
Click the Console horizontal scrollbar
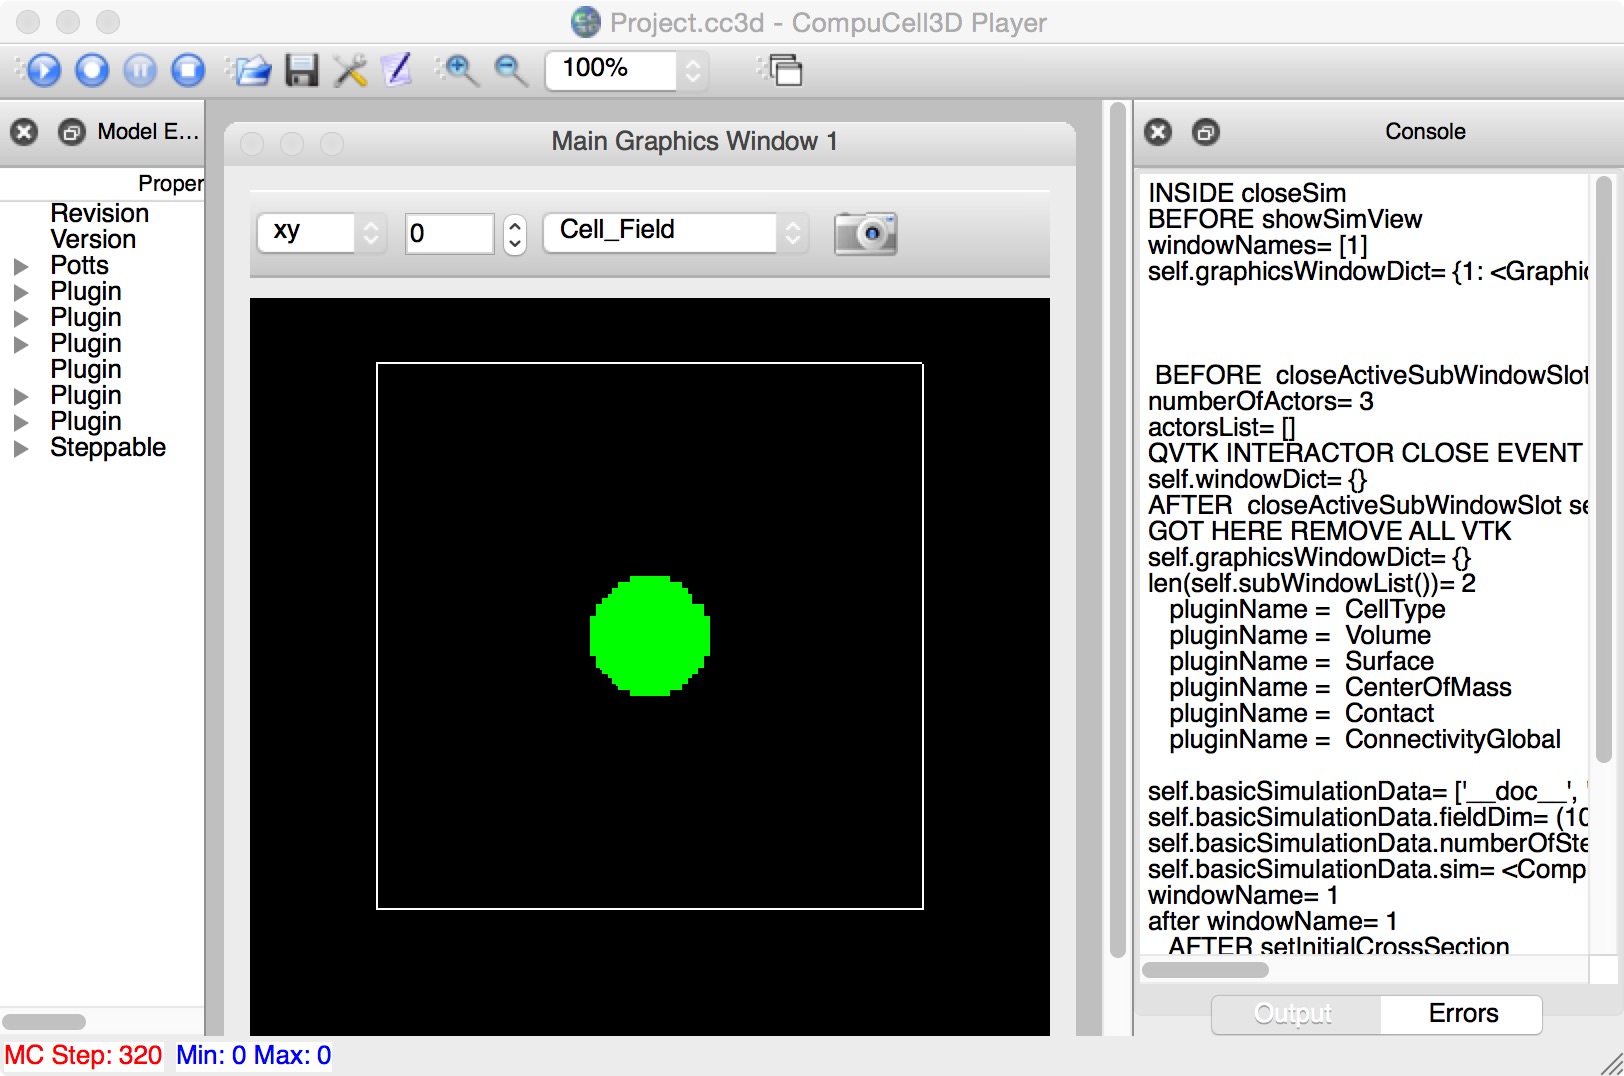1205,969
